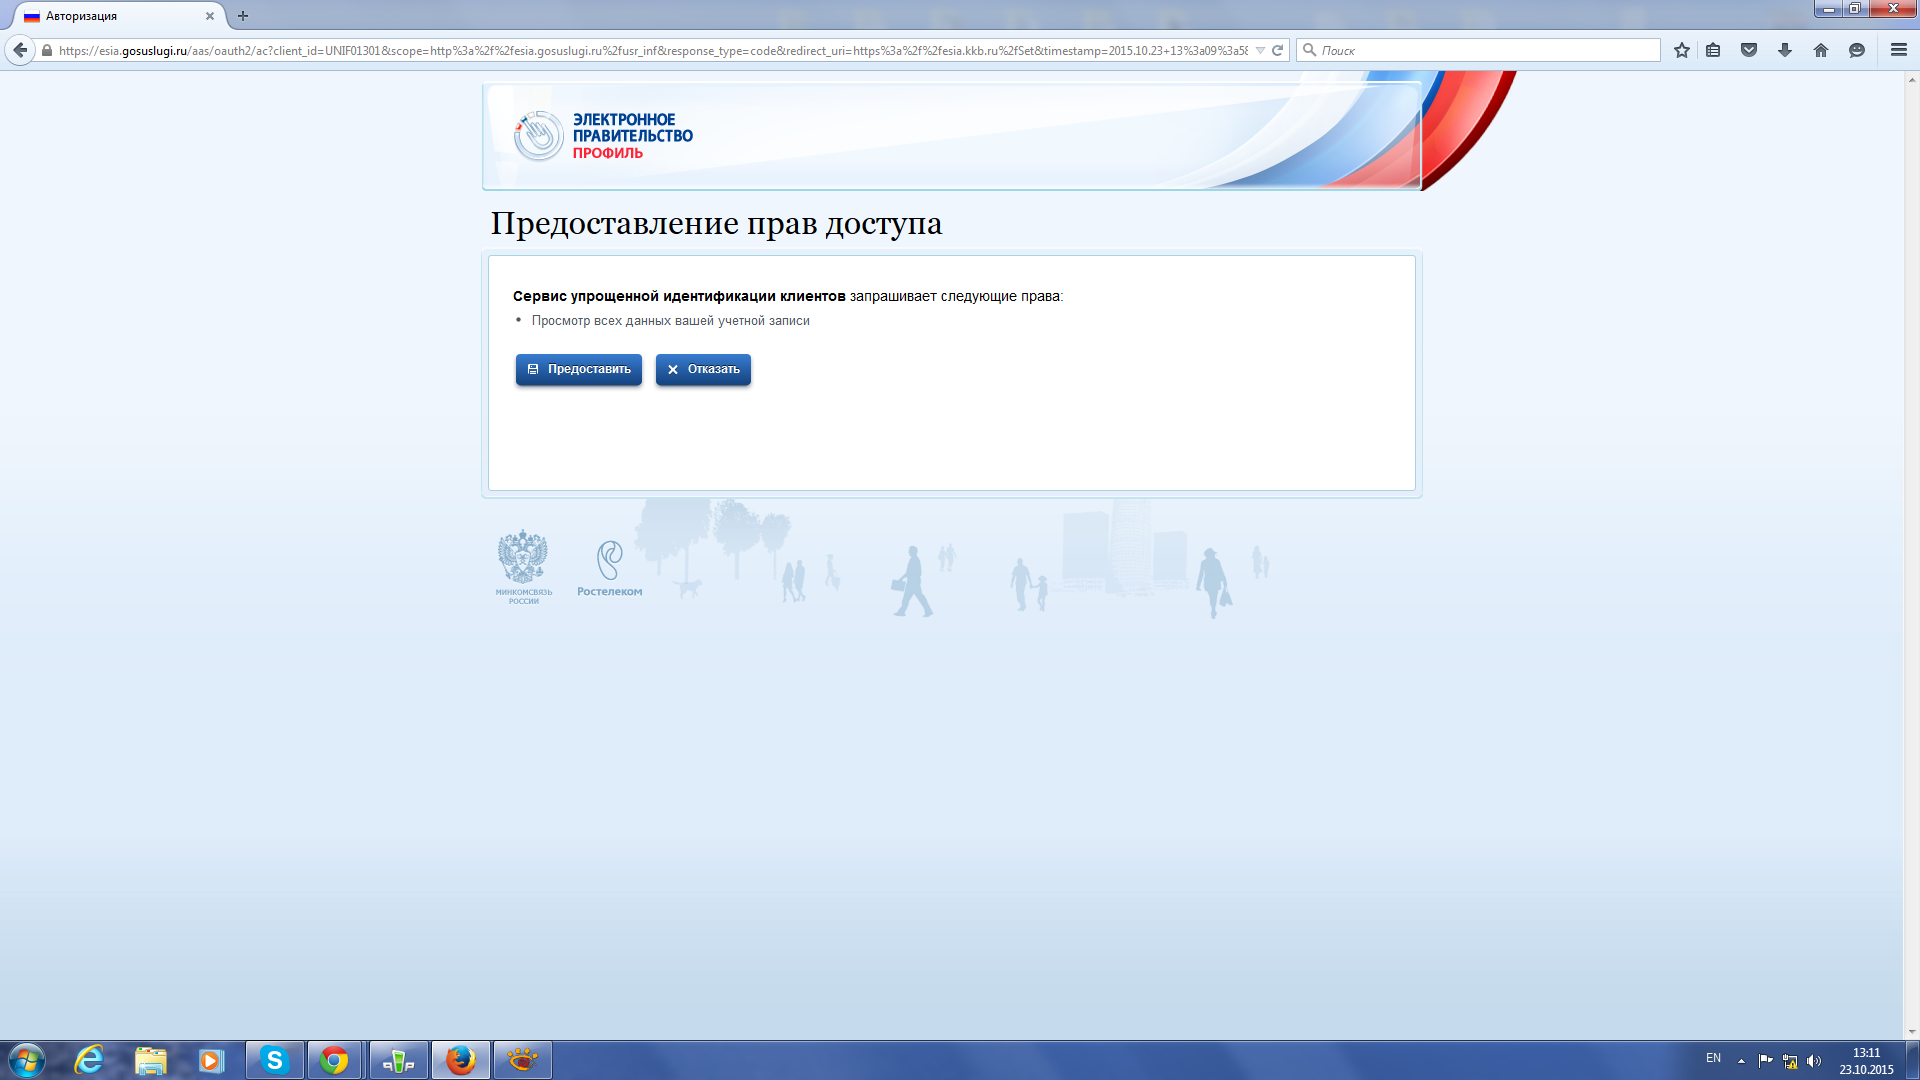The height and width of the screenshot is (1080, 1920).
Task: Bookmark this page with the star icon
Action: pyautogui.click(x=1682, y=50)
